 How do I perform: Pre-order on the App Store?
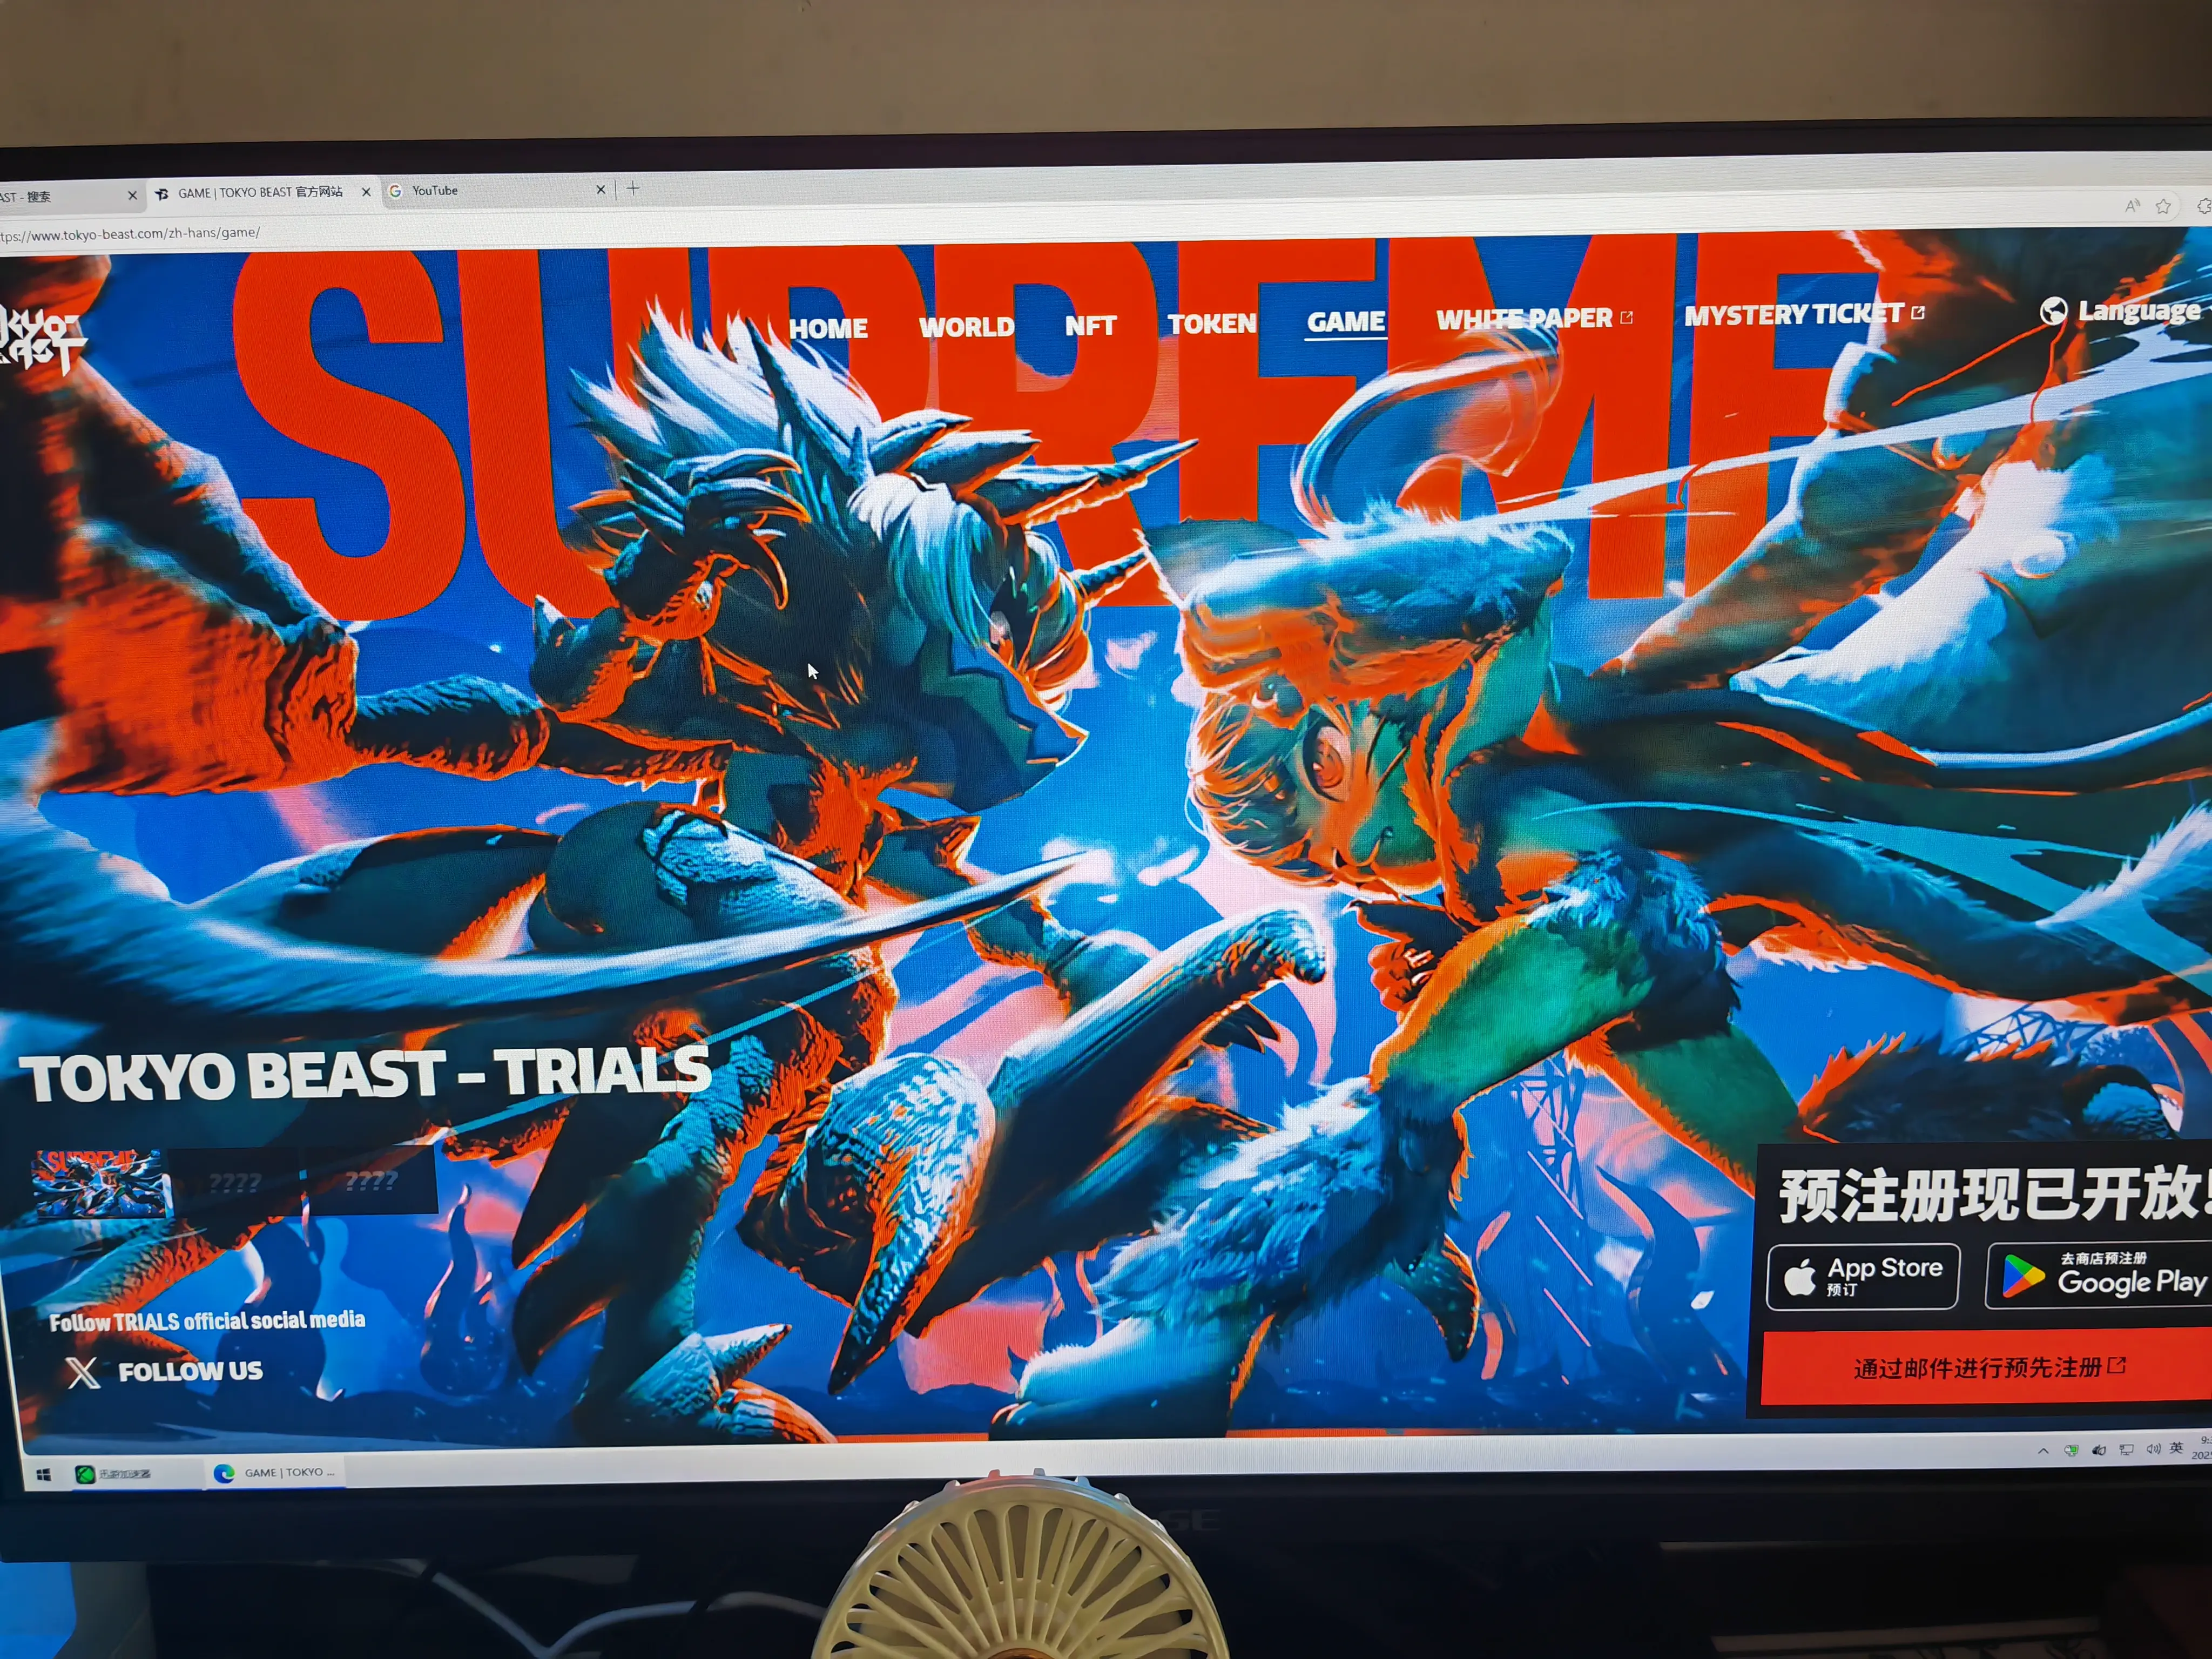1863,1276
